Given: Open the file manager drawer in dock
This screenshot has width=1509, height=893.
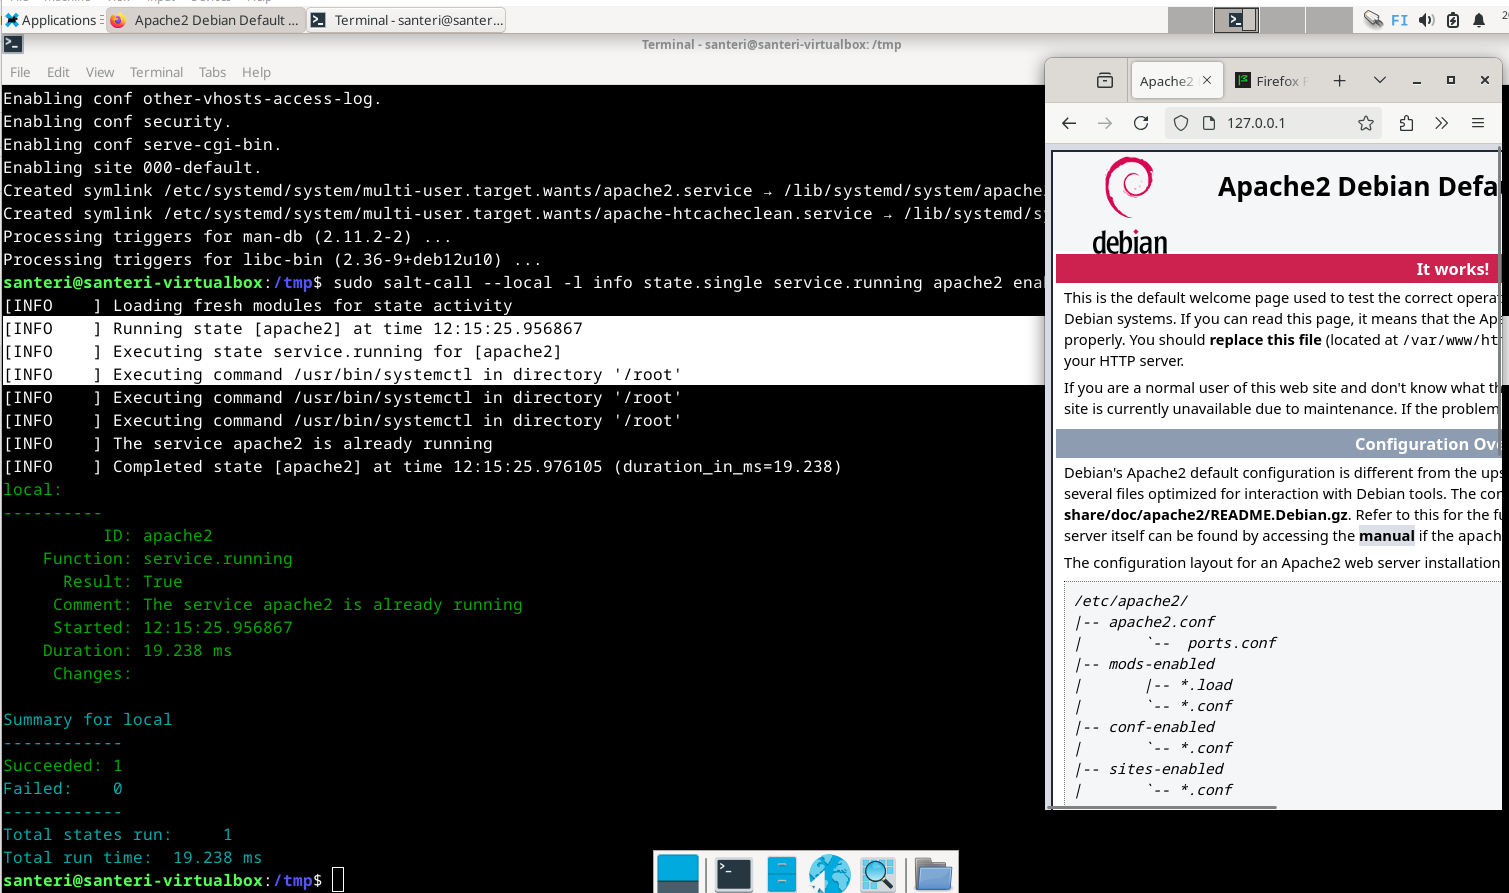Looking at the screenshot, I should 781,873.
